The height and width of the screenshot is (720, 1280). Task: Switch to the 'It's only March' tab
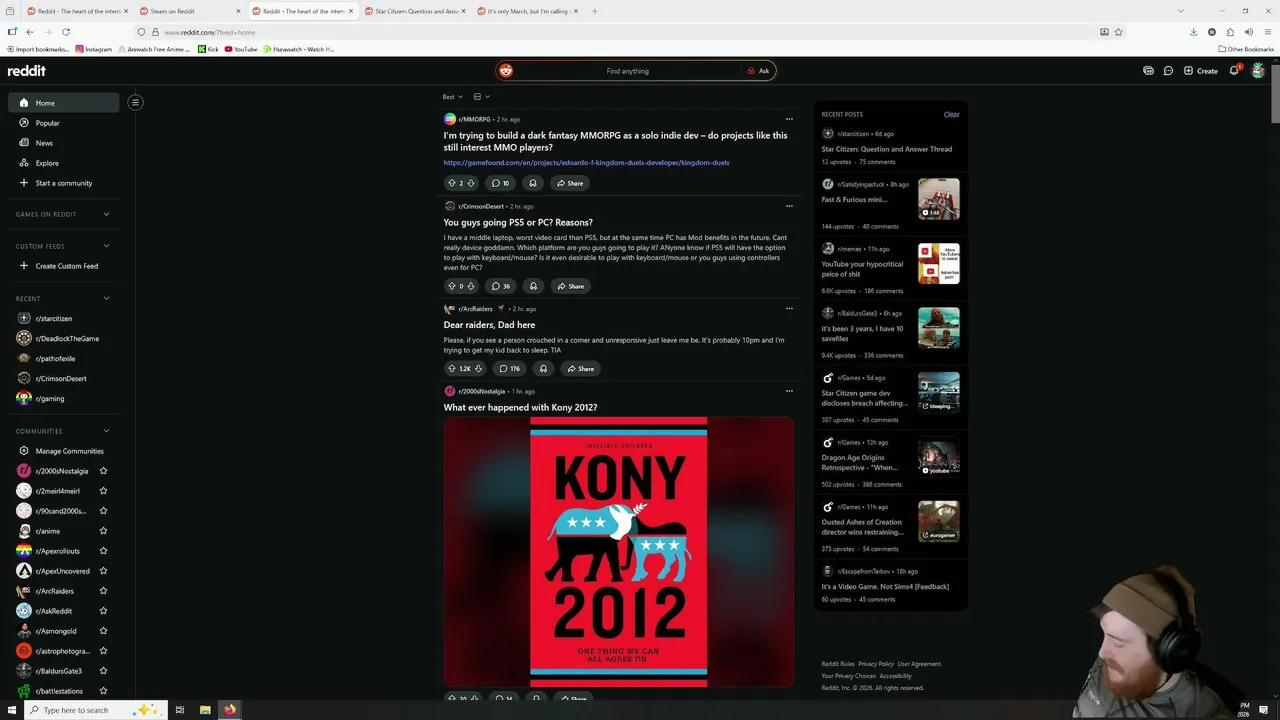point(527,11)
